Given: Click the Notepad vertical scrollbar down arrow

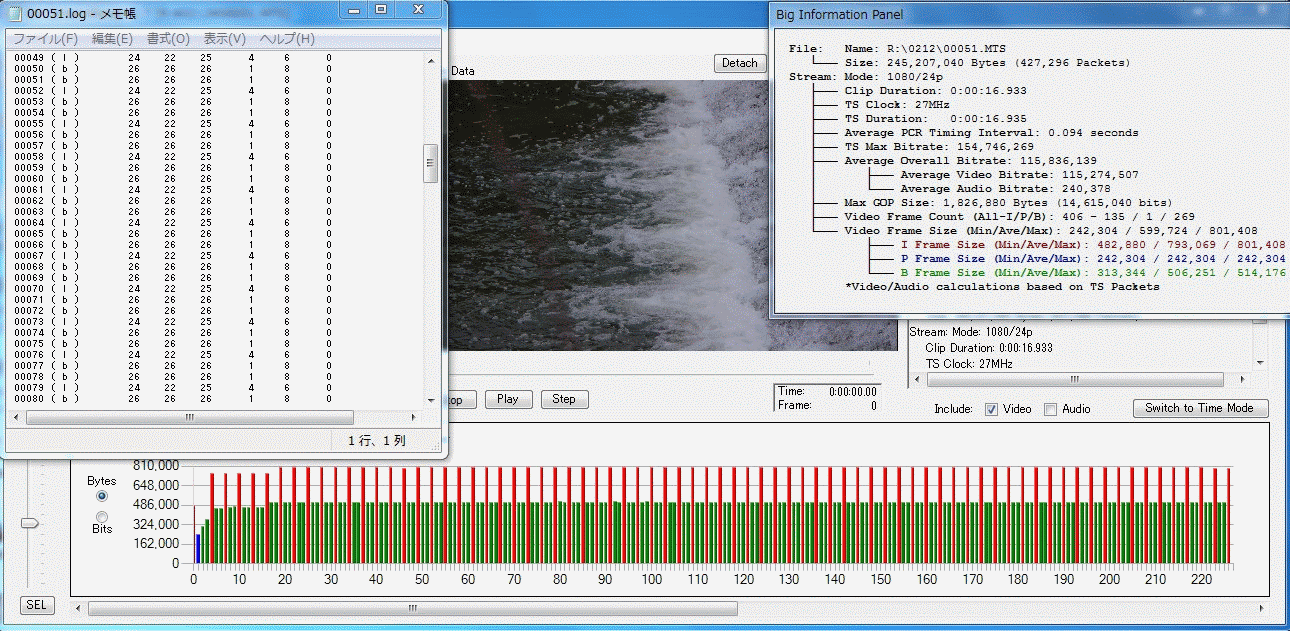Looking at the screenshot, I should 431,401.
